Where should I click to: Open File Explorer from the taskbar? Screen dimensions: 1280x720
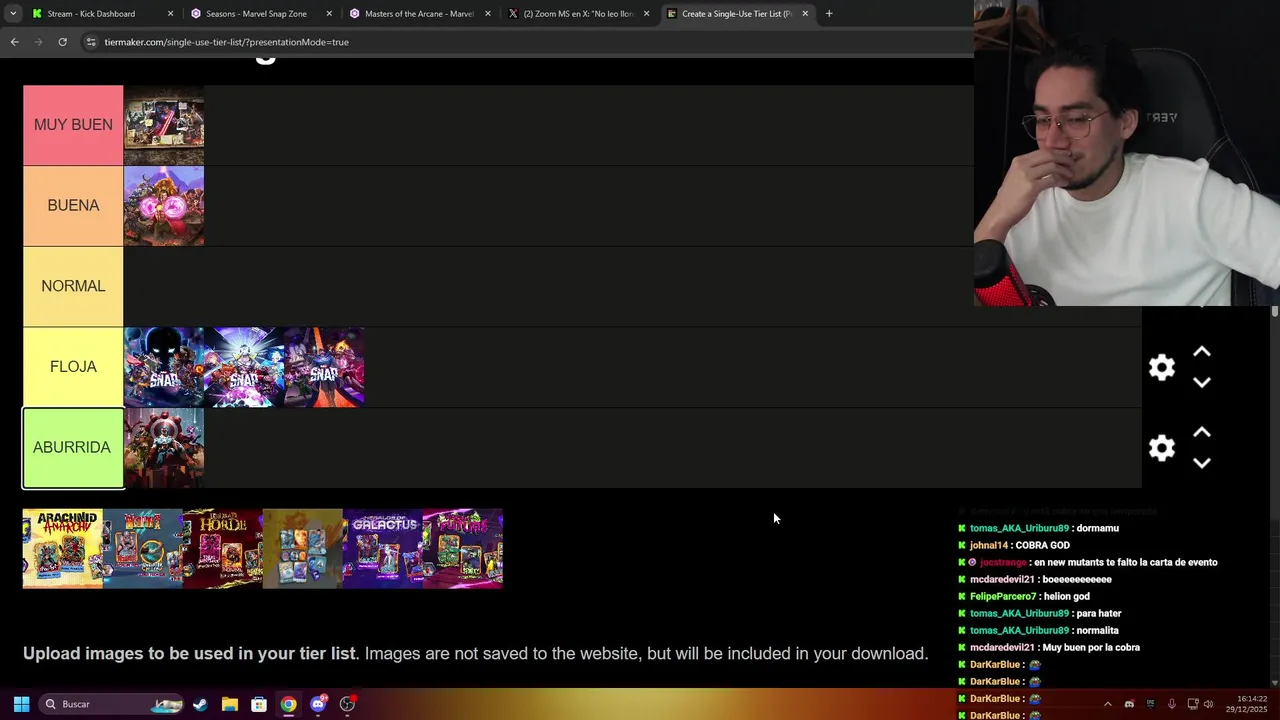pos(229,704)
